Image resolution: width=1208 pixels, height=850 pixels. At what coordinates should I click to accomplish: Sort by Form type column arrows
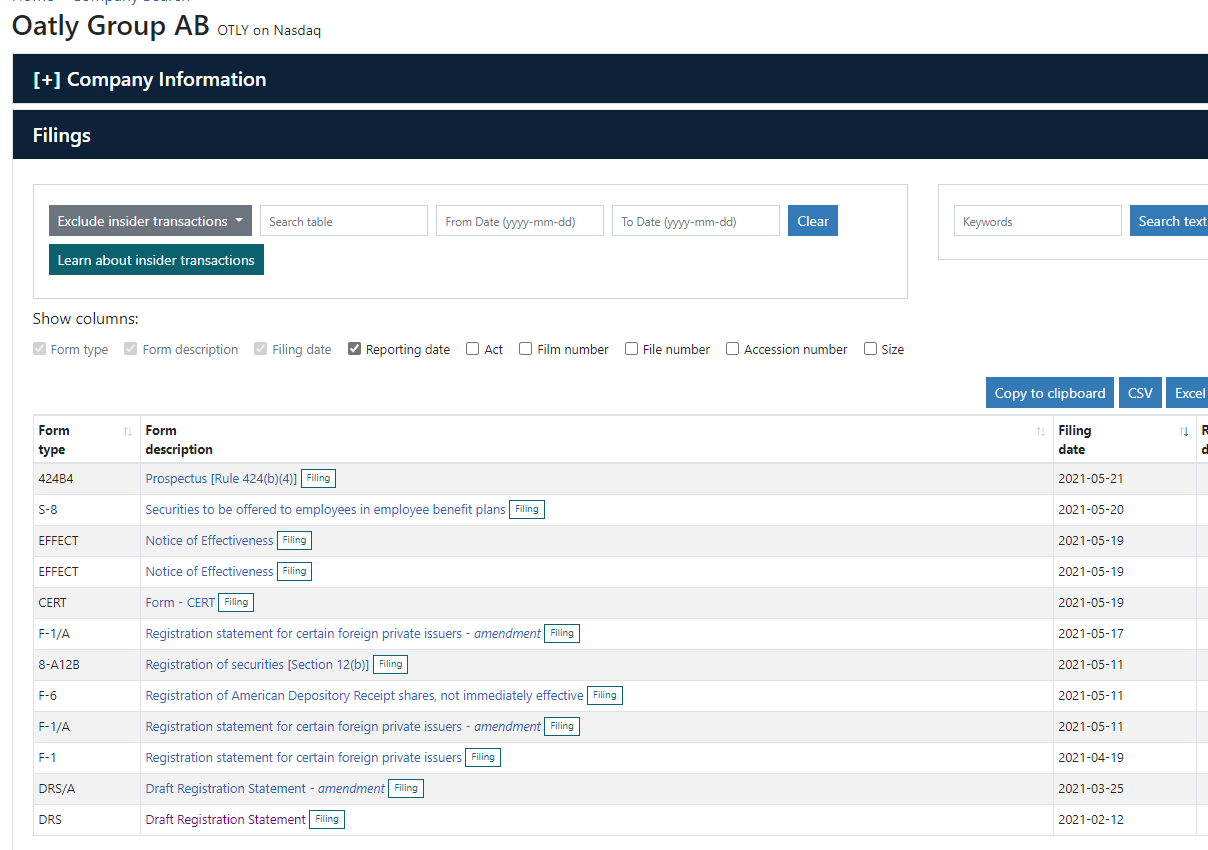[x=127, y=431]
